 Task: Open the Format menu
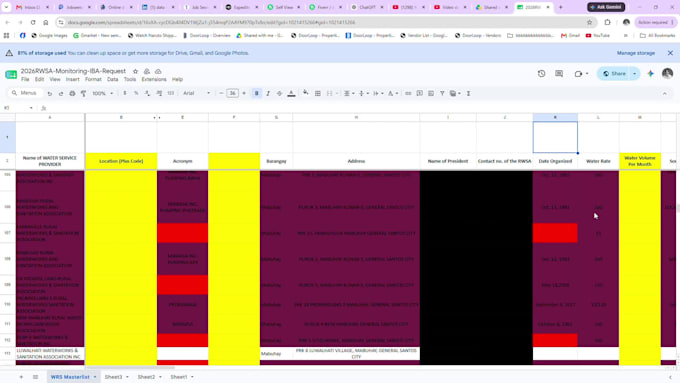pos(93,79)
